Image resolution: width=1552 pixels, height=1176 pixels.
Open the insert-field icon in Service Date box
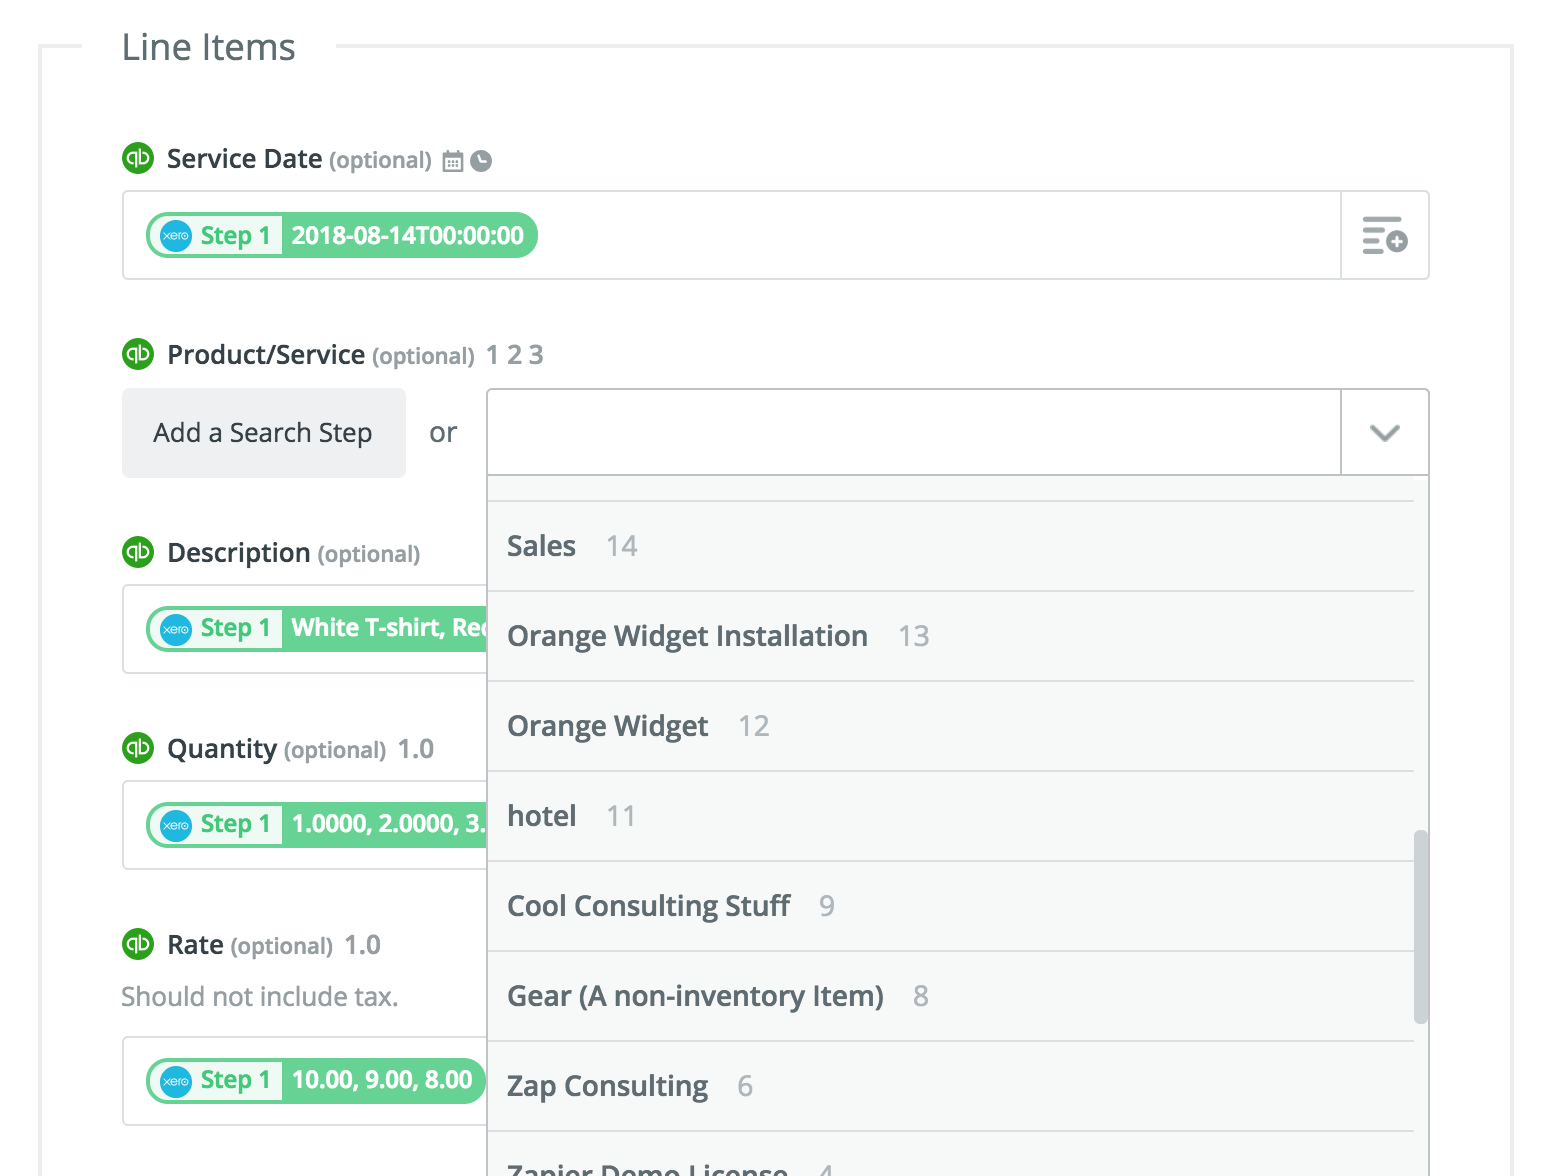1385,235
